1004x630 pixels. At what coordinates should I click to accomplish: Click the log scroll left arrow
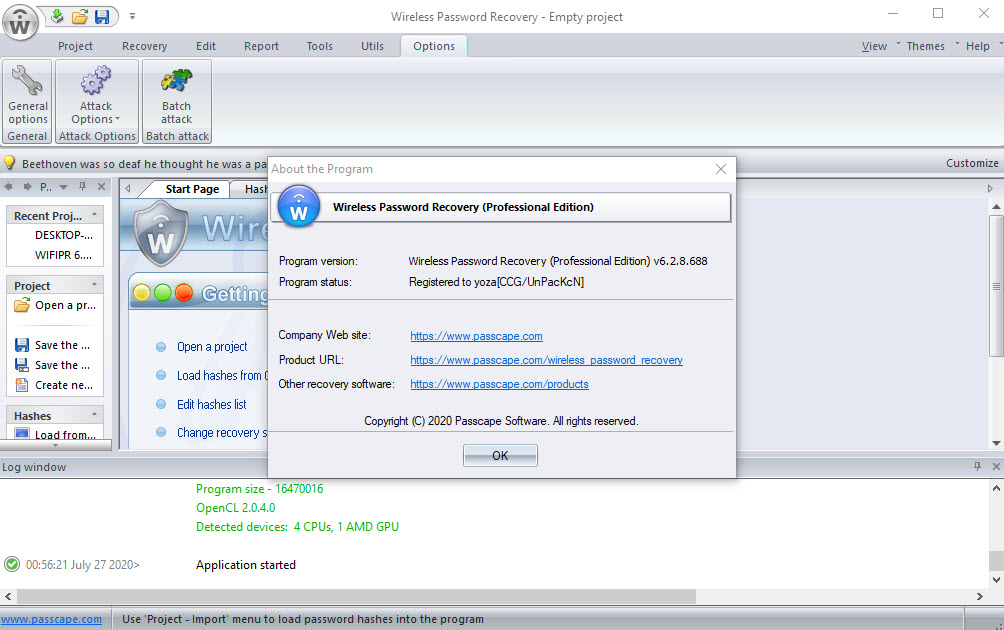coord(8,596)
